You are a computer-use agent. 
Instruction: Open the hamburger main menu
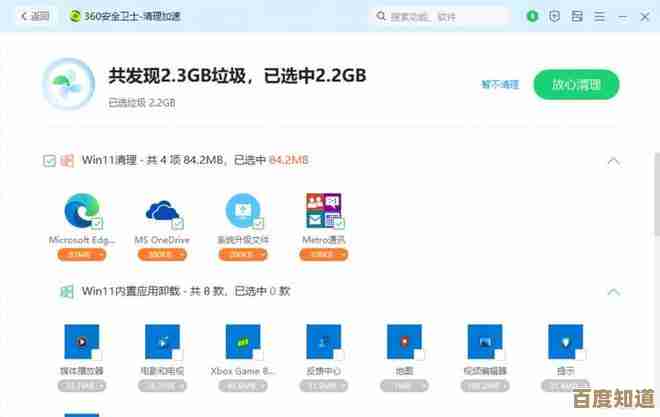point(599,16)
